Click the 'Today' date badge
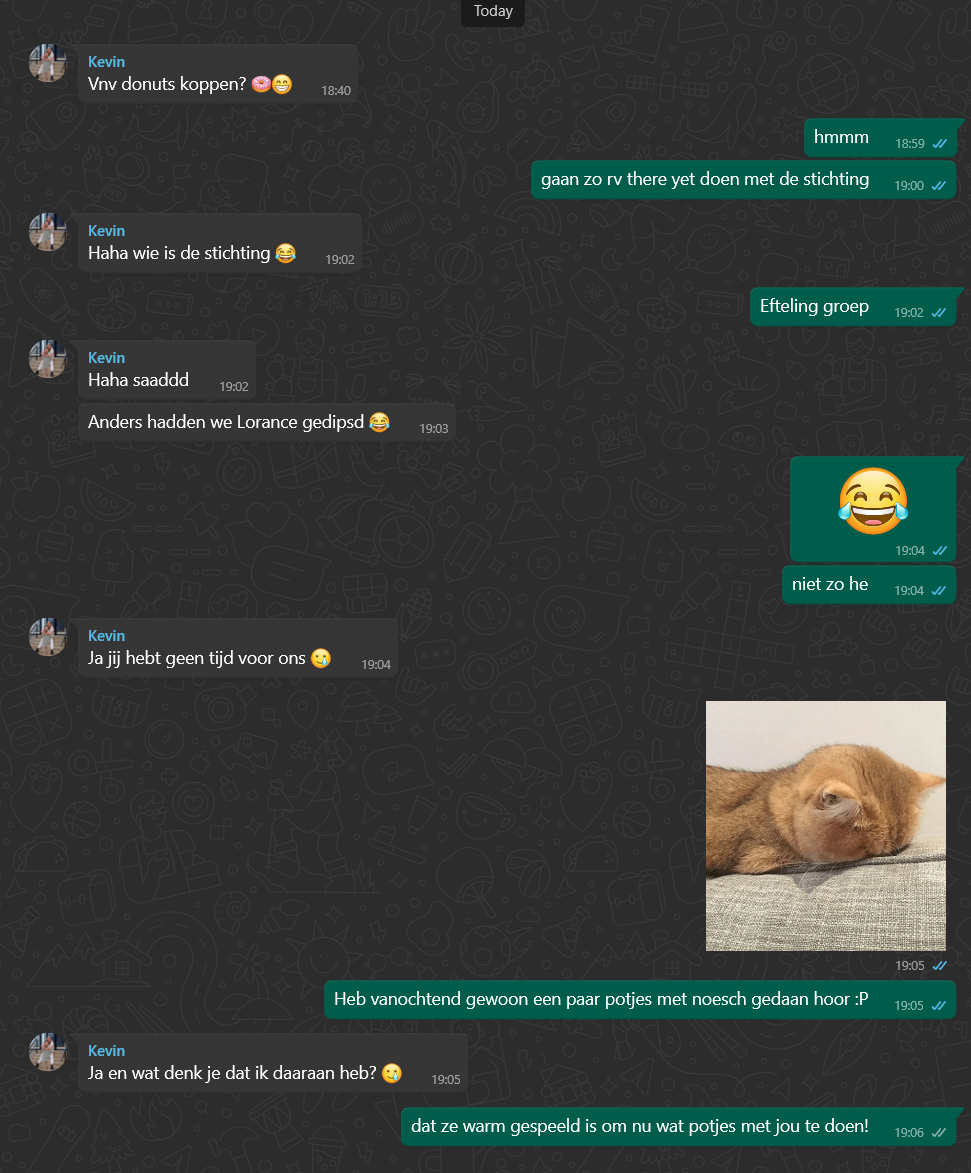 [493, 11]
